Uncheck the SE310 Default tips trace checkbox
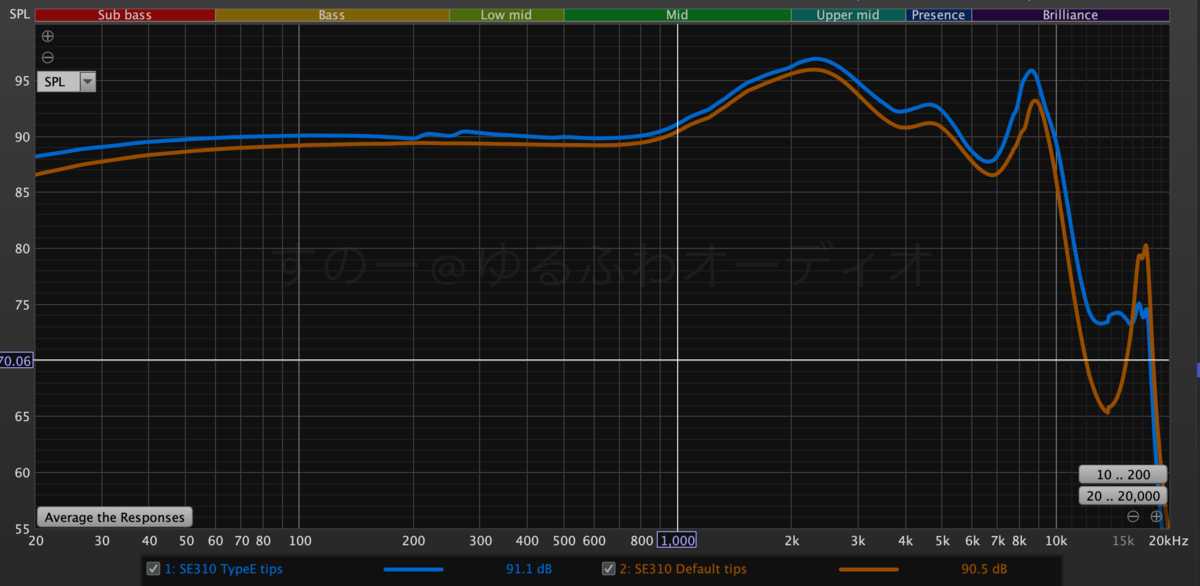This screenshot has height=586, width=1200. pos(608,569)
